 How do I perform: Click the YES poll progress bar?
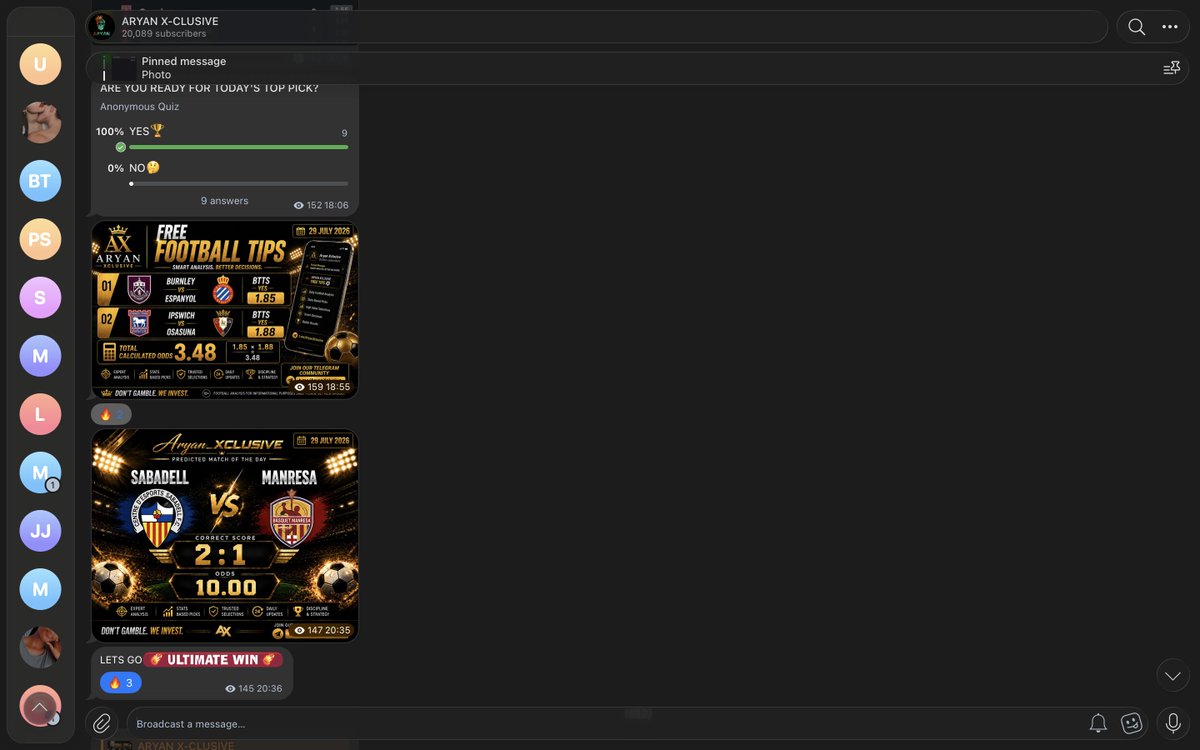pos(239,147)
